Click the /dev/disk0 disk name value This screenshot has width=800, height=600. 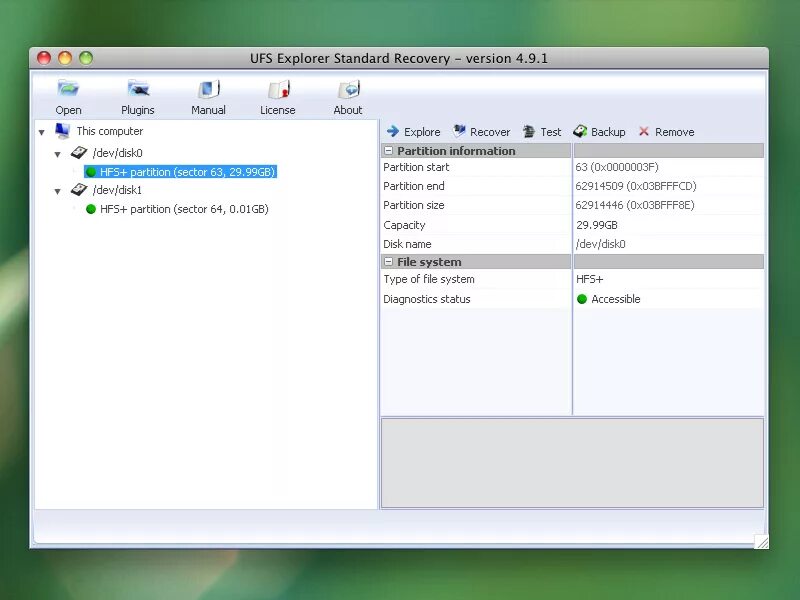[601, 244]
